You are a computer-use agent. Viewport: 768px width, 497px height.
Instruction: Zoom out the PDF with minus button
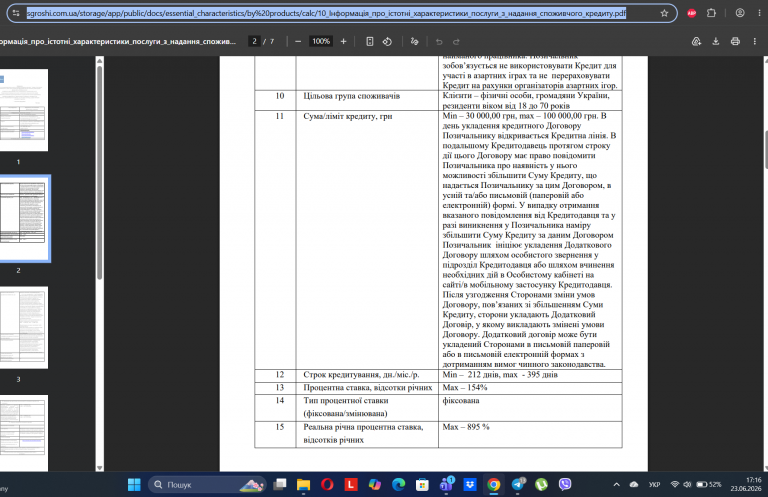tap(298, 42)
